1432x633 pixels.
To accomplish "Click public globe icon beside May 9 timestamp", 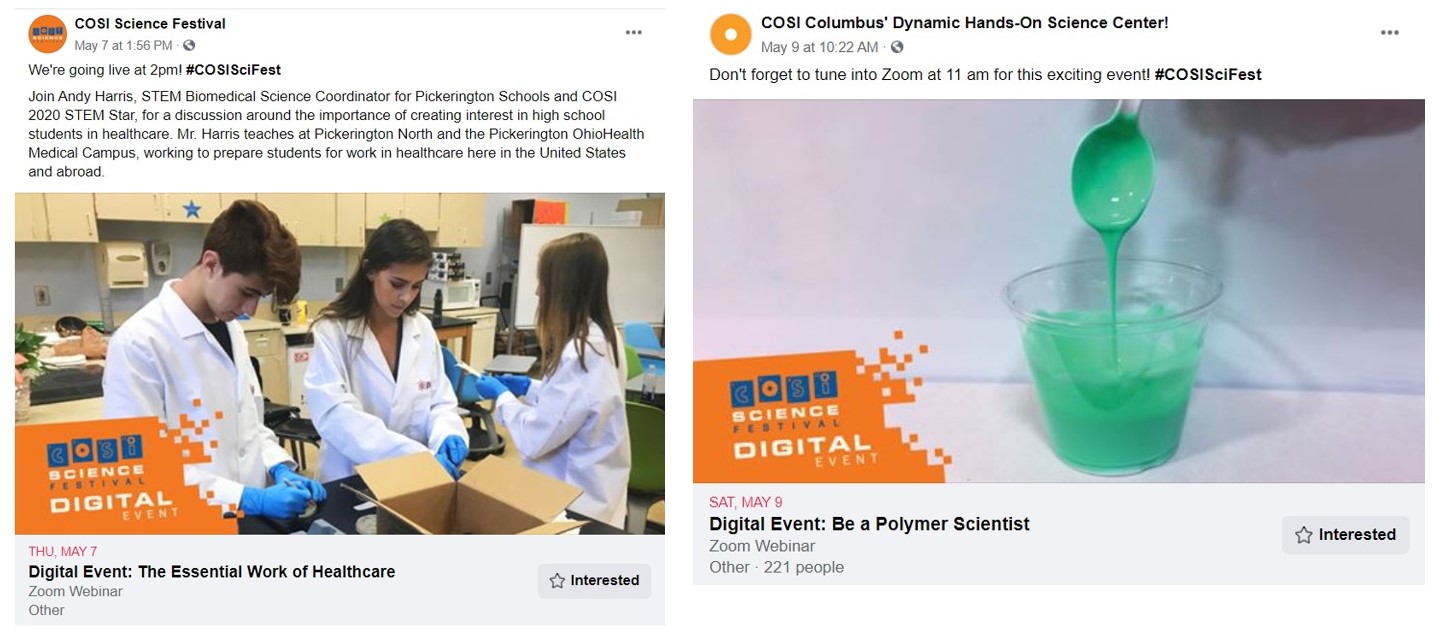I will (x=897, y=47).
